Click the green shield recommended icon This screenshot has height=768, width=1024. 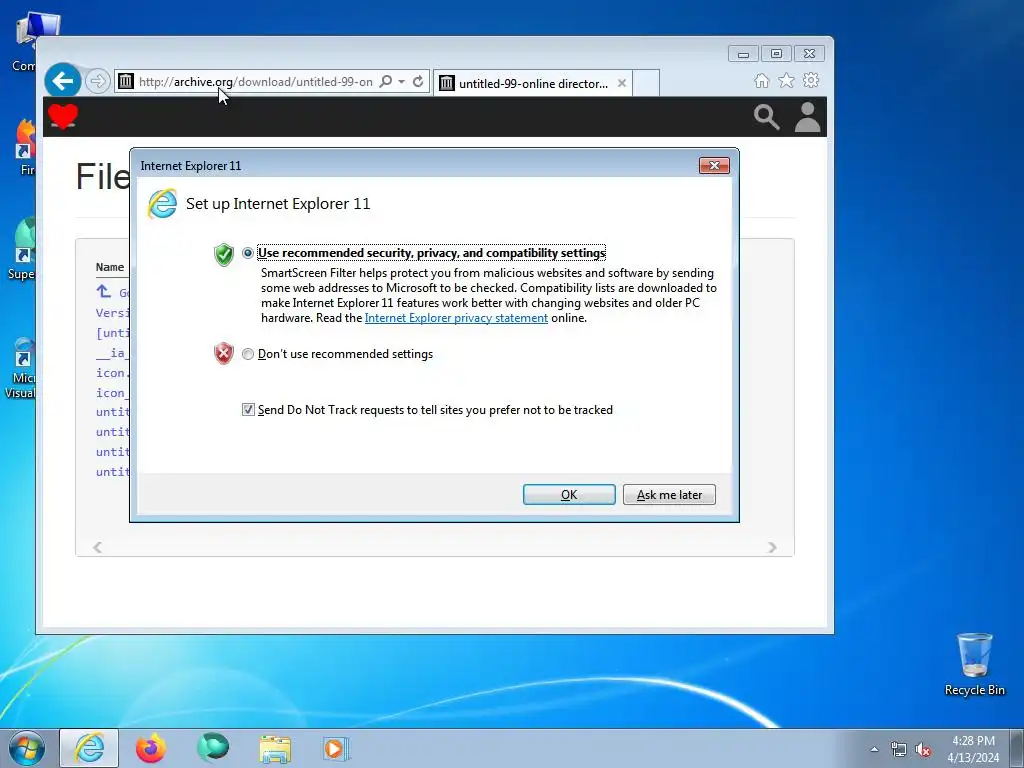(x=224, y=254)
